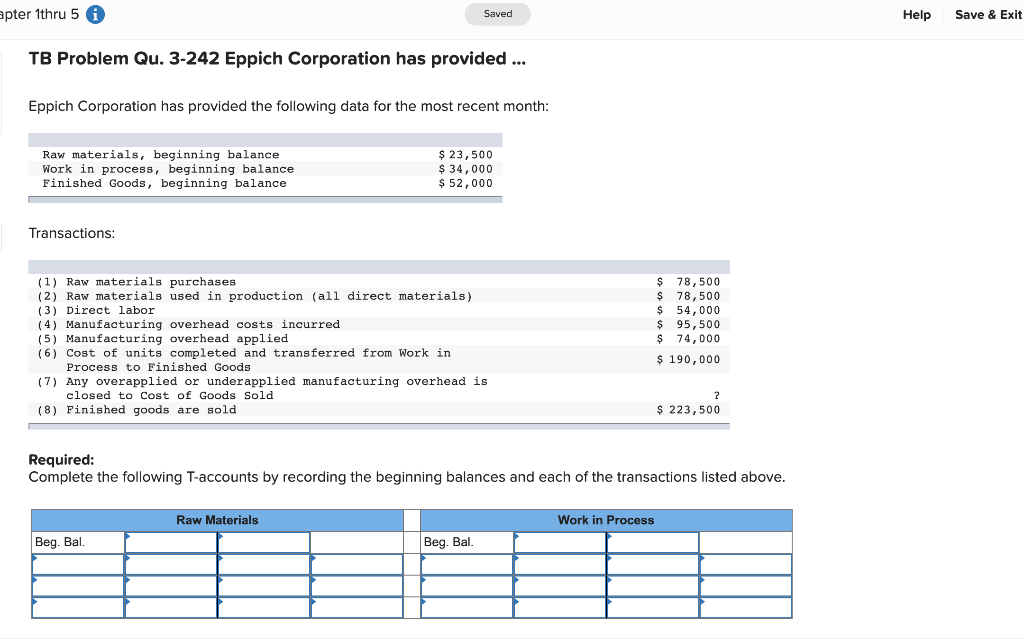
Task: Click '(1) Raw materials purchases' transaction row
Action: coord(379,282)
